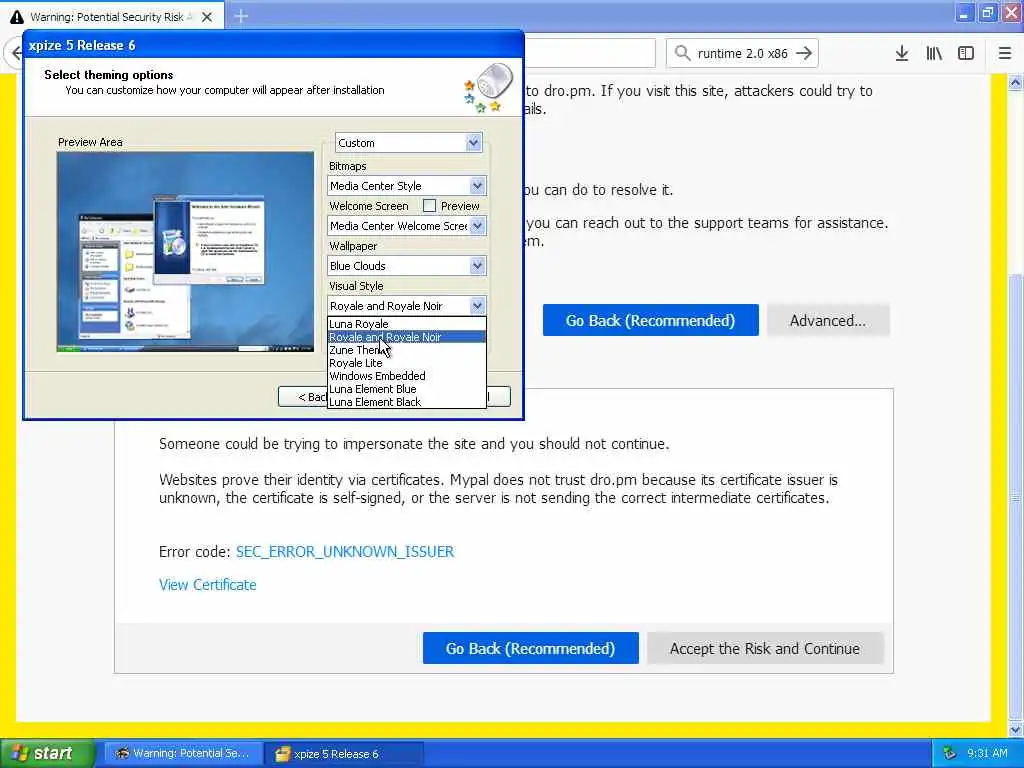Choose Windows Embedded visual style
Image resolution: width=1024 pixels, height=768 pixels.
point(406,376)
